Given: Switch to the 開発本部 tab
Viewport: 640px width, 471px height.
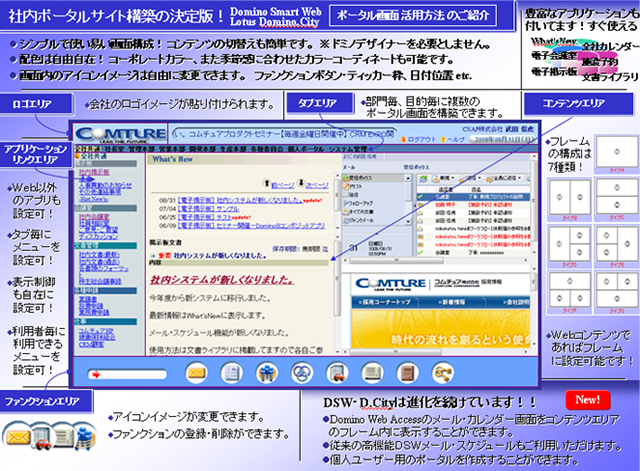Looking at the screenshot, I should coord(202,149).
